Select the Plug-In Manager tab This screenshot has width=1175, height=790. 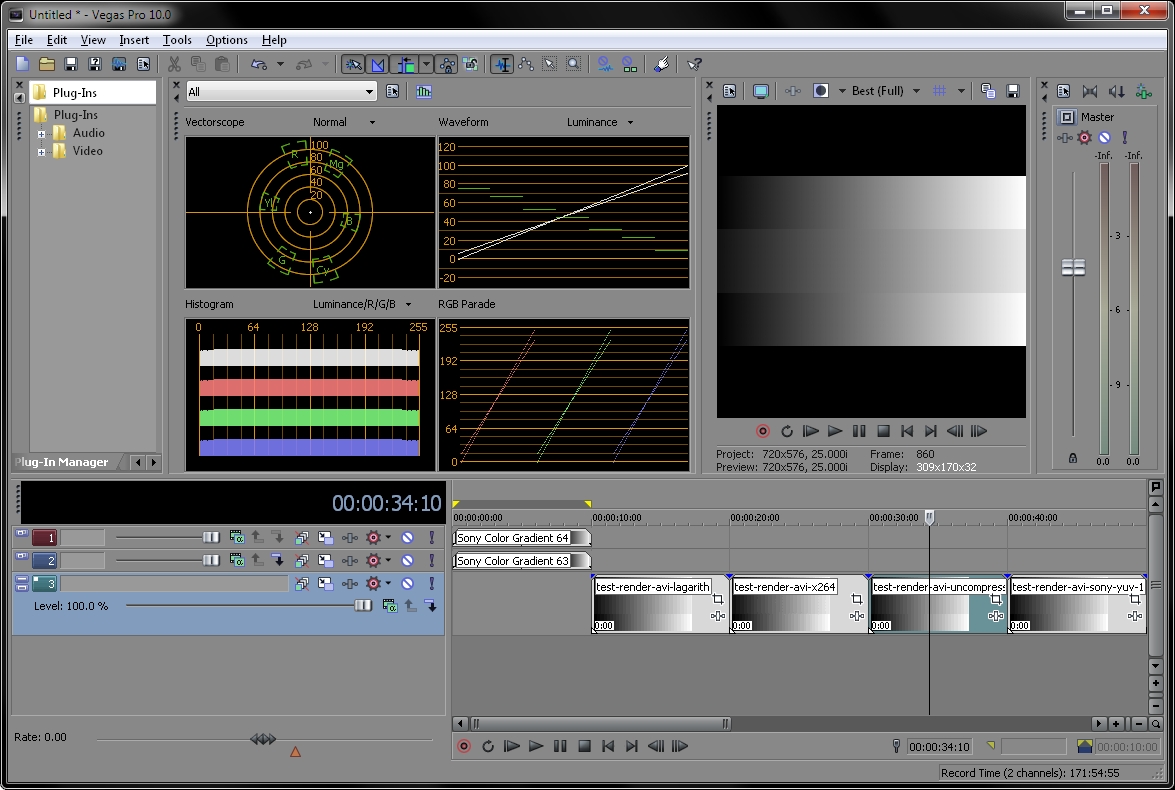tap(62, 462)
